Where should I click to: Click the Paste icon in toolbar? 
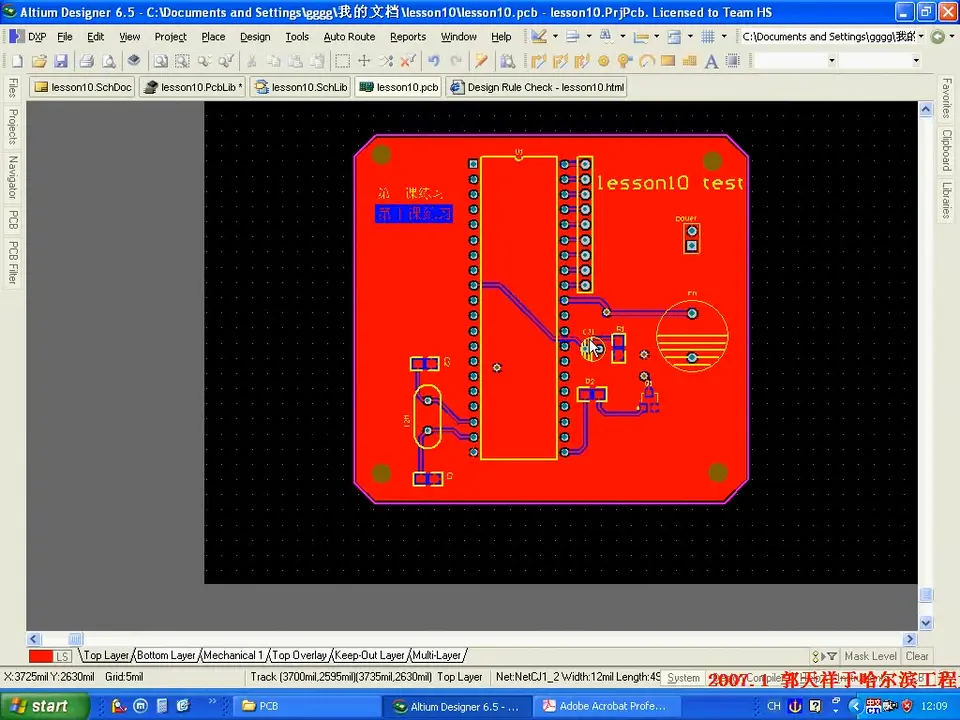[295, 61]
